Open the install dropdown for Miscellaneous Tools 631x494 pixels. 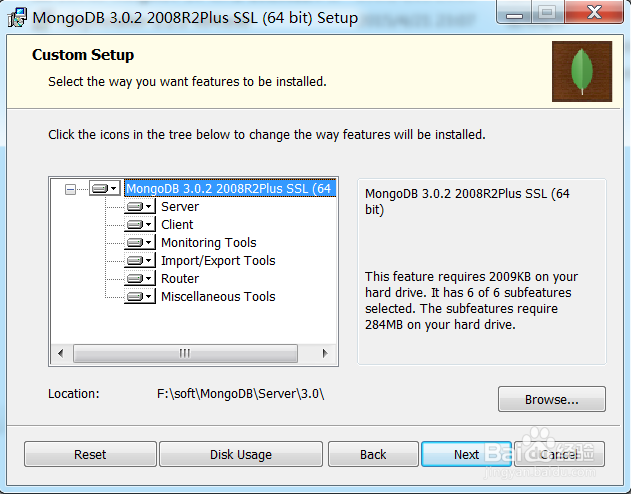point(140,296)
